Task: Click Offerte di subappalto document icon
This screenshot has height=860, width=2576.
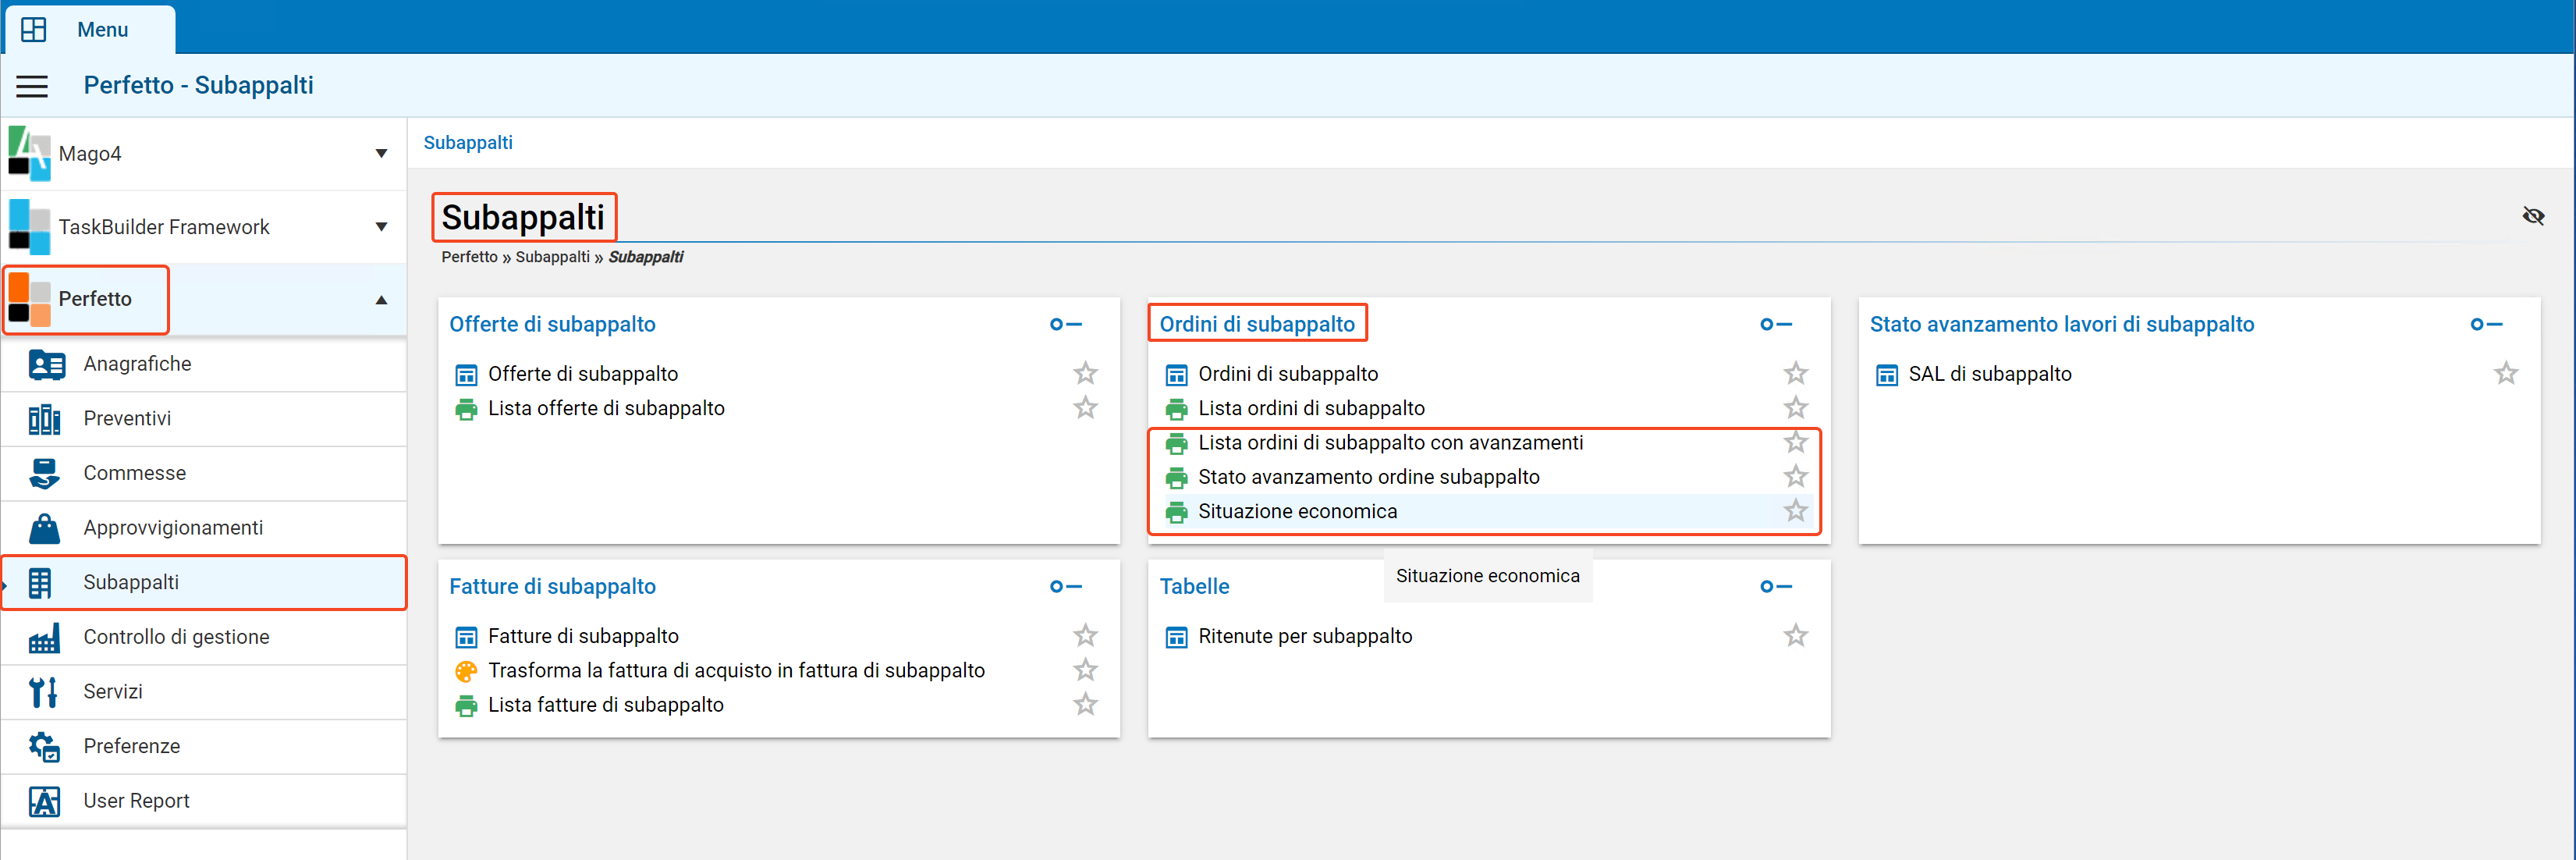Action: [x=466, y=375]
